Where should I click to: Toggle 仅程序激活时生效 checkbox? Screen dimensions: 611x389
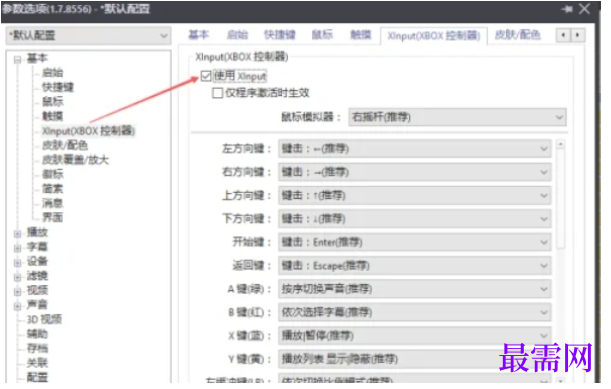(217, 93)
